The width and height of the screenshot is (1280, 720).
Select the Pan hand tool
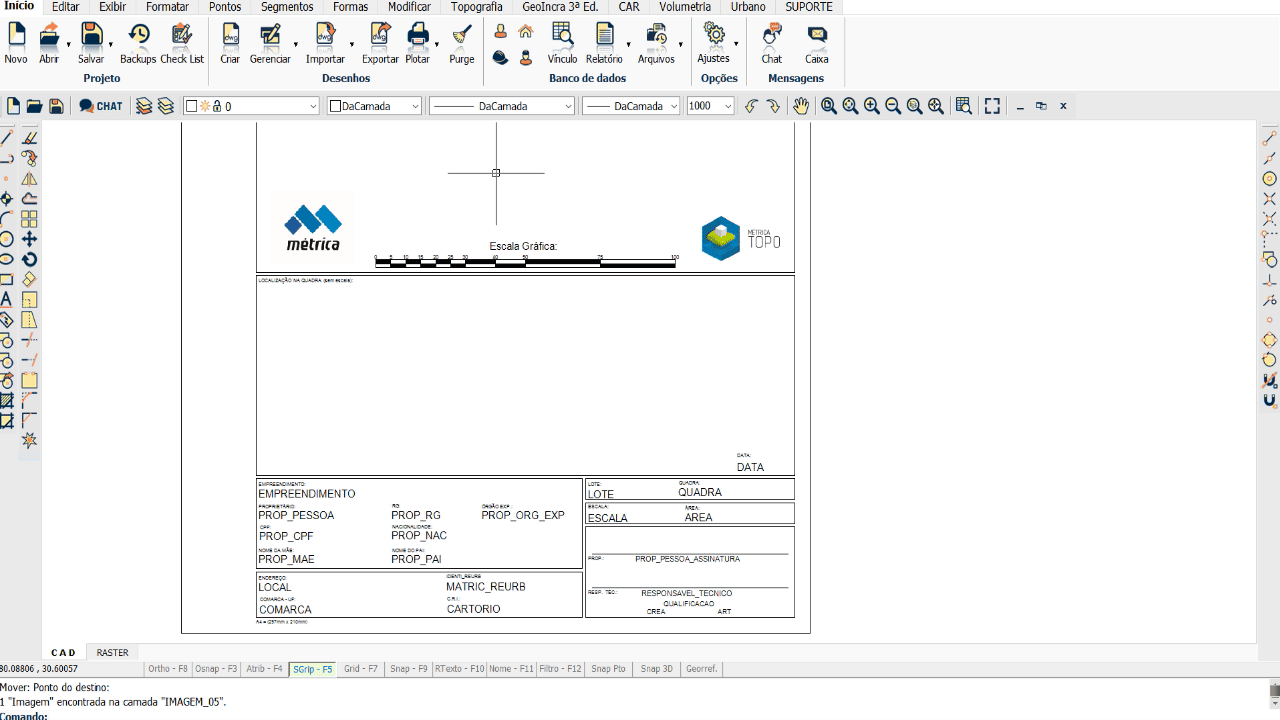pyautogui.click(x=801, y=106)
